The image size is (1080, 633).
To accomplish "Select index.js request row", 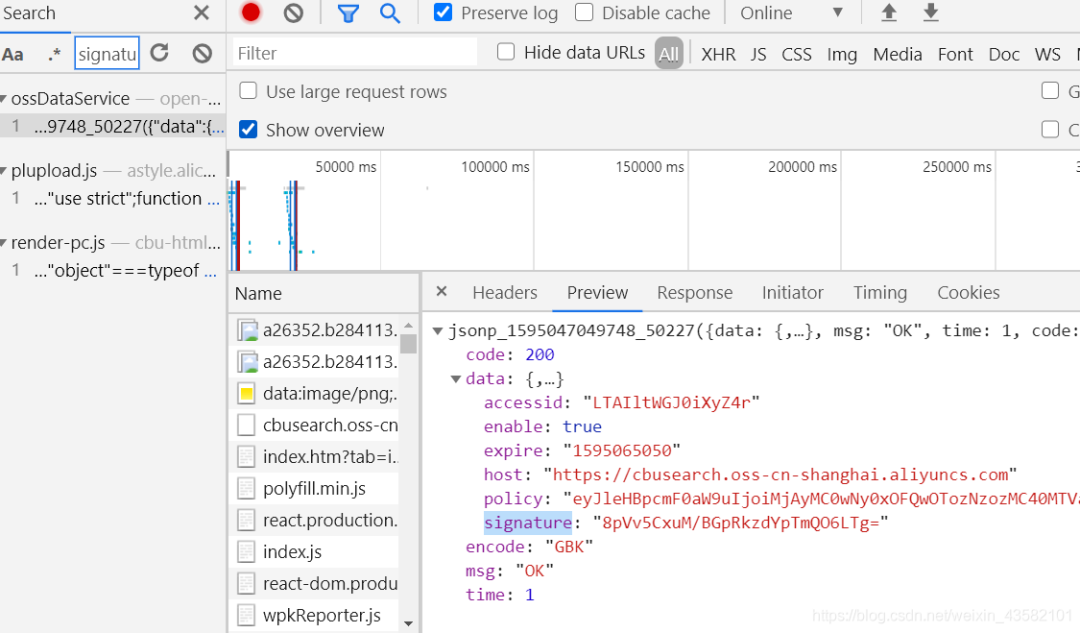I will click(x=315, y=552).
